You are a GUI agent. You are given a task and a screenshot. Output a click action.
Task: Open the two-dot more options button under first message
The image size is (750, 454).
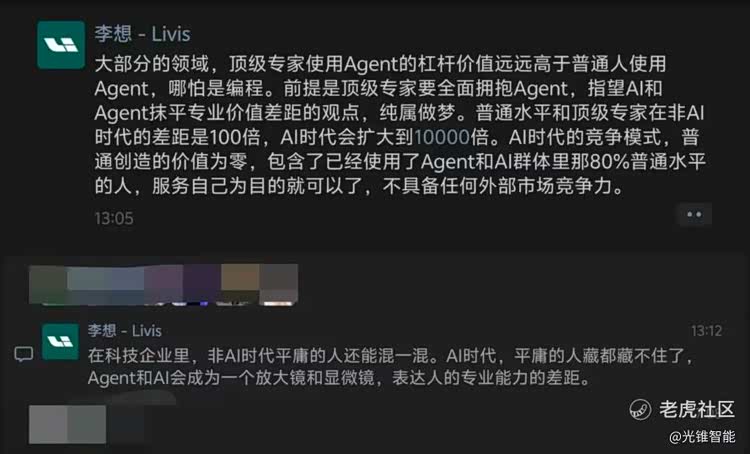pyautogui.click(x=694, y=214)
